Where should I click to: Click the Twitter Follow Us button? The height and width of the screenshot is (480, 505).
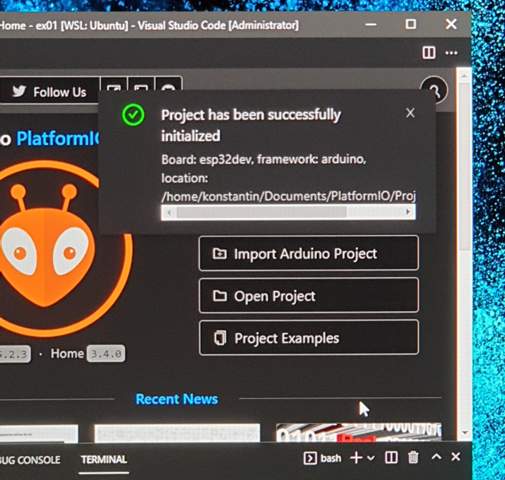pos(49,92)
